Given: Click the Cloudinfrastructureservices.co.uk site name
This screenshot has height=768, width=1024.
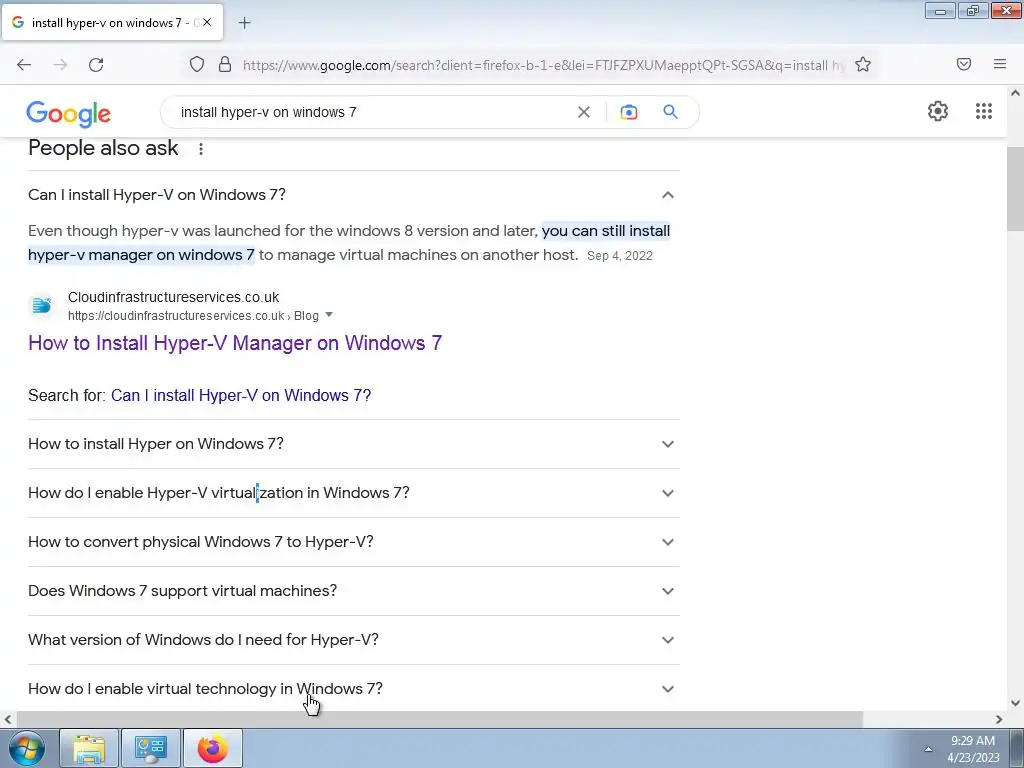Looking at the screenshot, I should [x=174, y=297].
